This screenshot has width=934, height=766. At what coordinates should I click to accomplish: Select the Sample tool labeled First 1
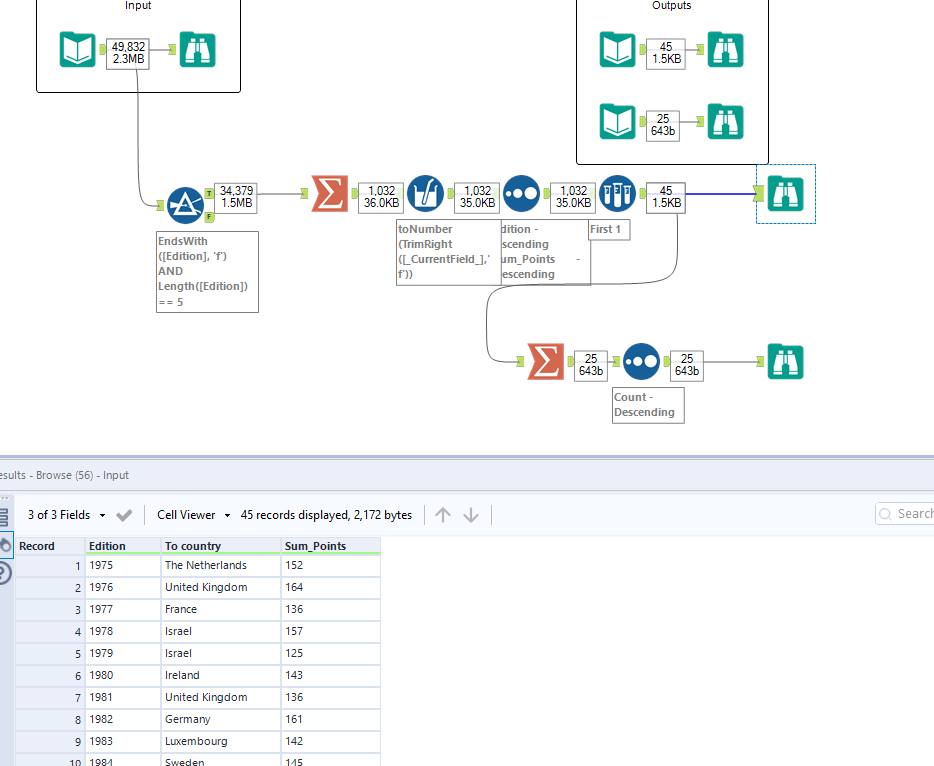tap(617, 194)
